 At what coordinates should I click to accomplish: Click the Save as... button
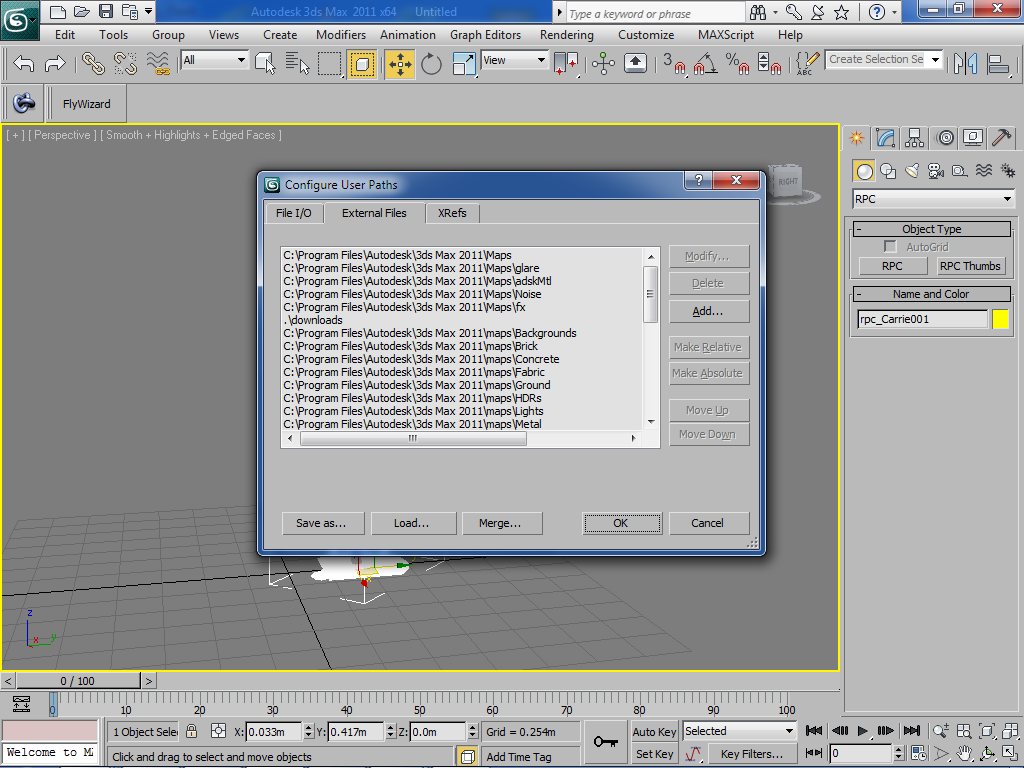(x=321, y=523)
